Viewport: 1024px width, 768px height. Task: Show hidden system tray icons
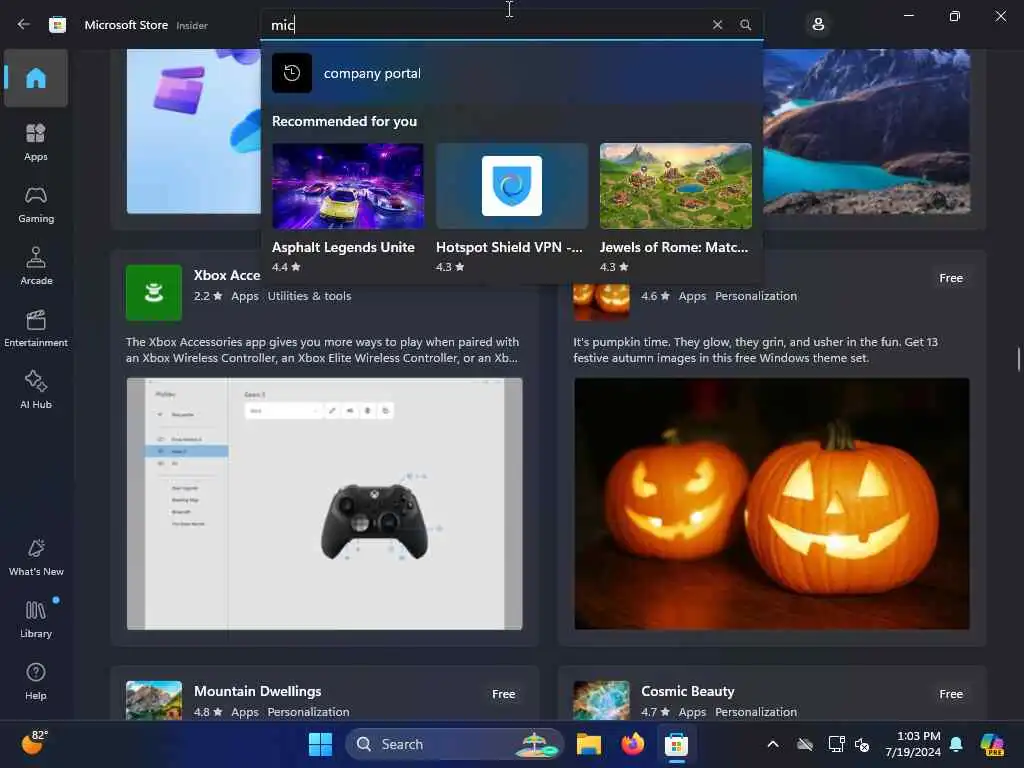[x=773, y=744]
